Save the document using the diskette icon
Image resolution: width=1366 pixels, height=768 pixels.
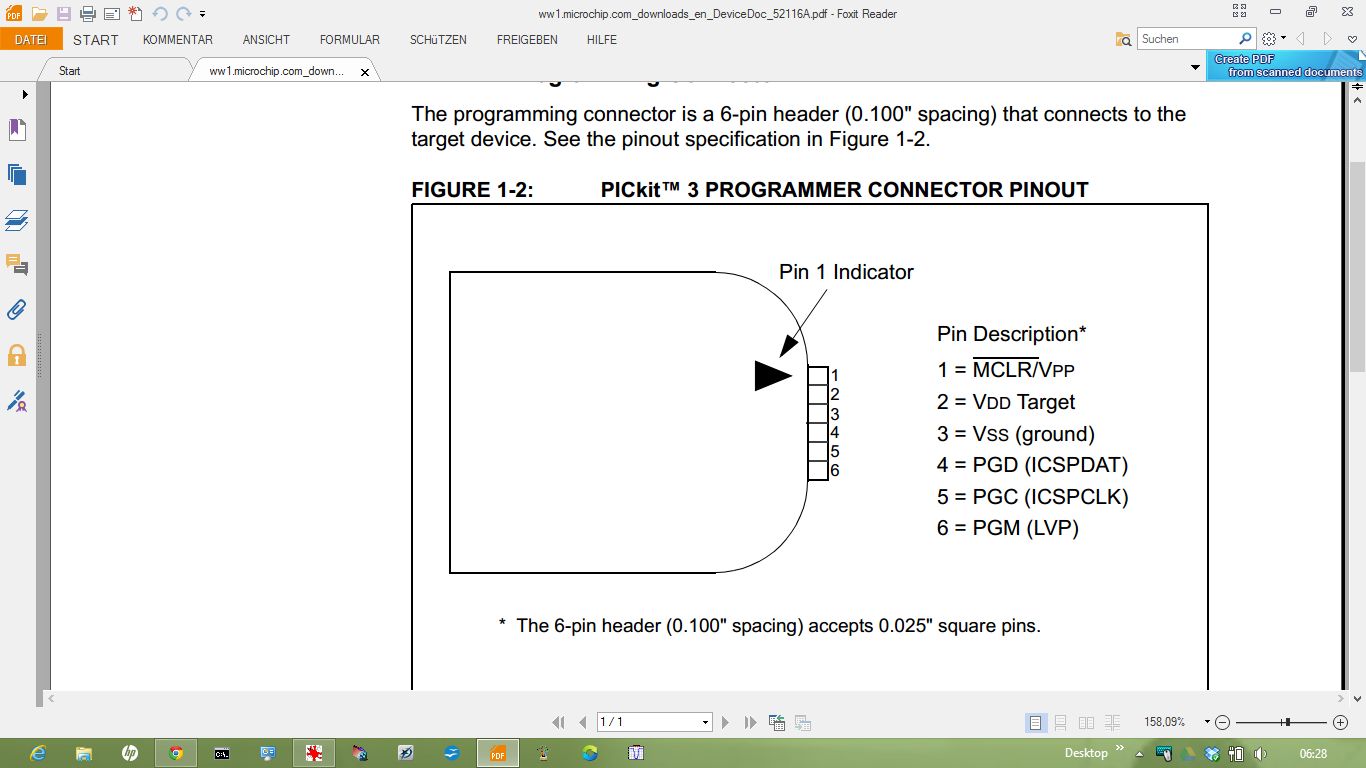point(64,14)
